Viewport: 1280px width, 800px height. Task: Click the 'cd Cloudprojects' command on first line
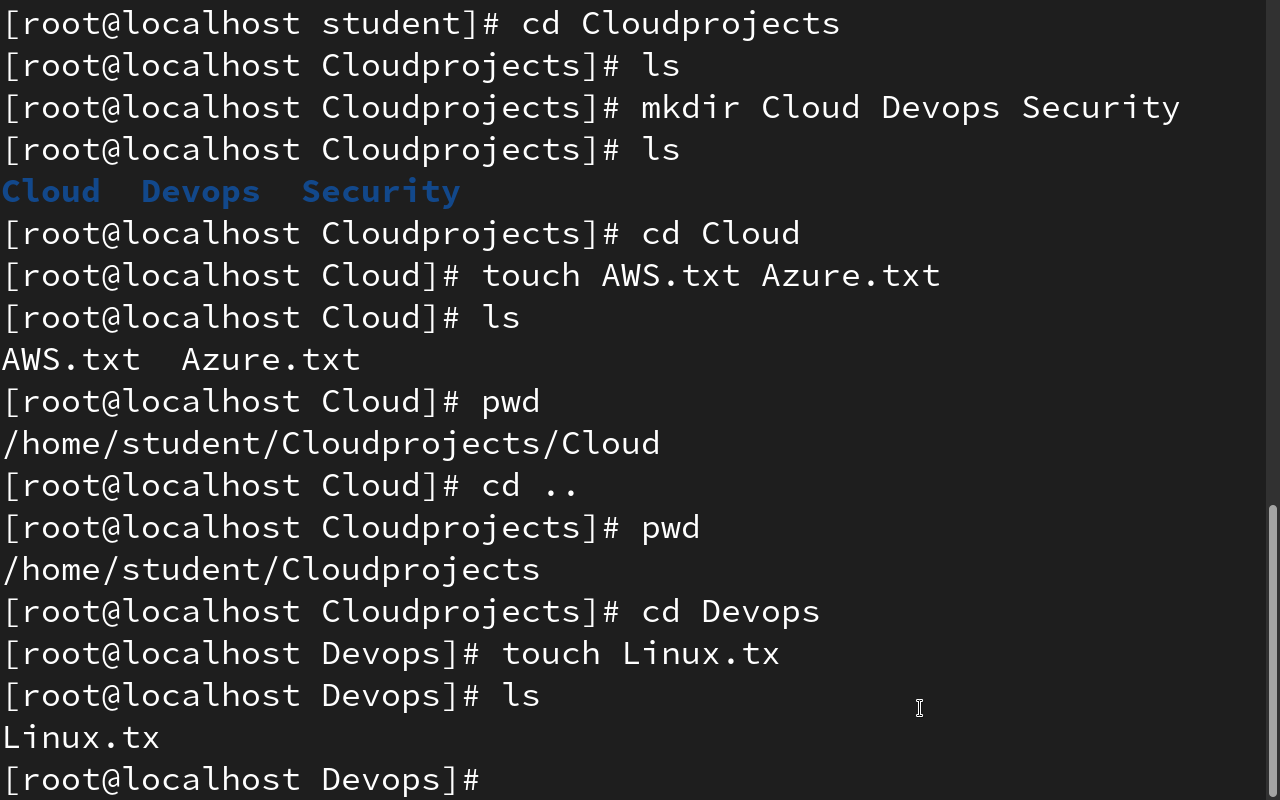681,23
